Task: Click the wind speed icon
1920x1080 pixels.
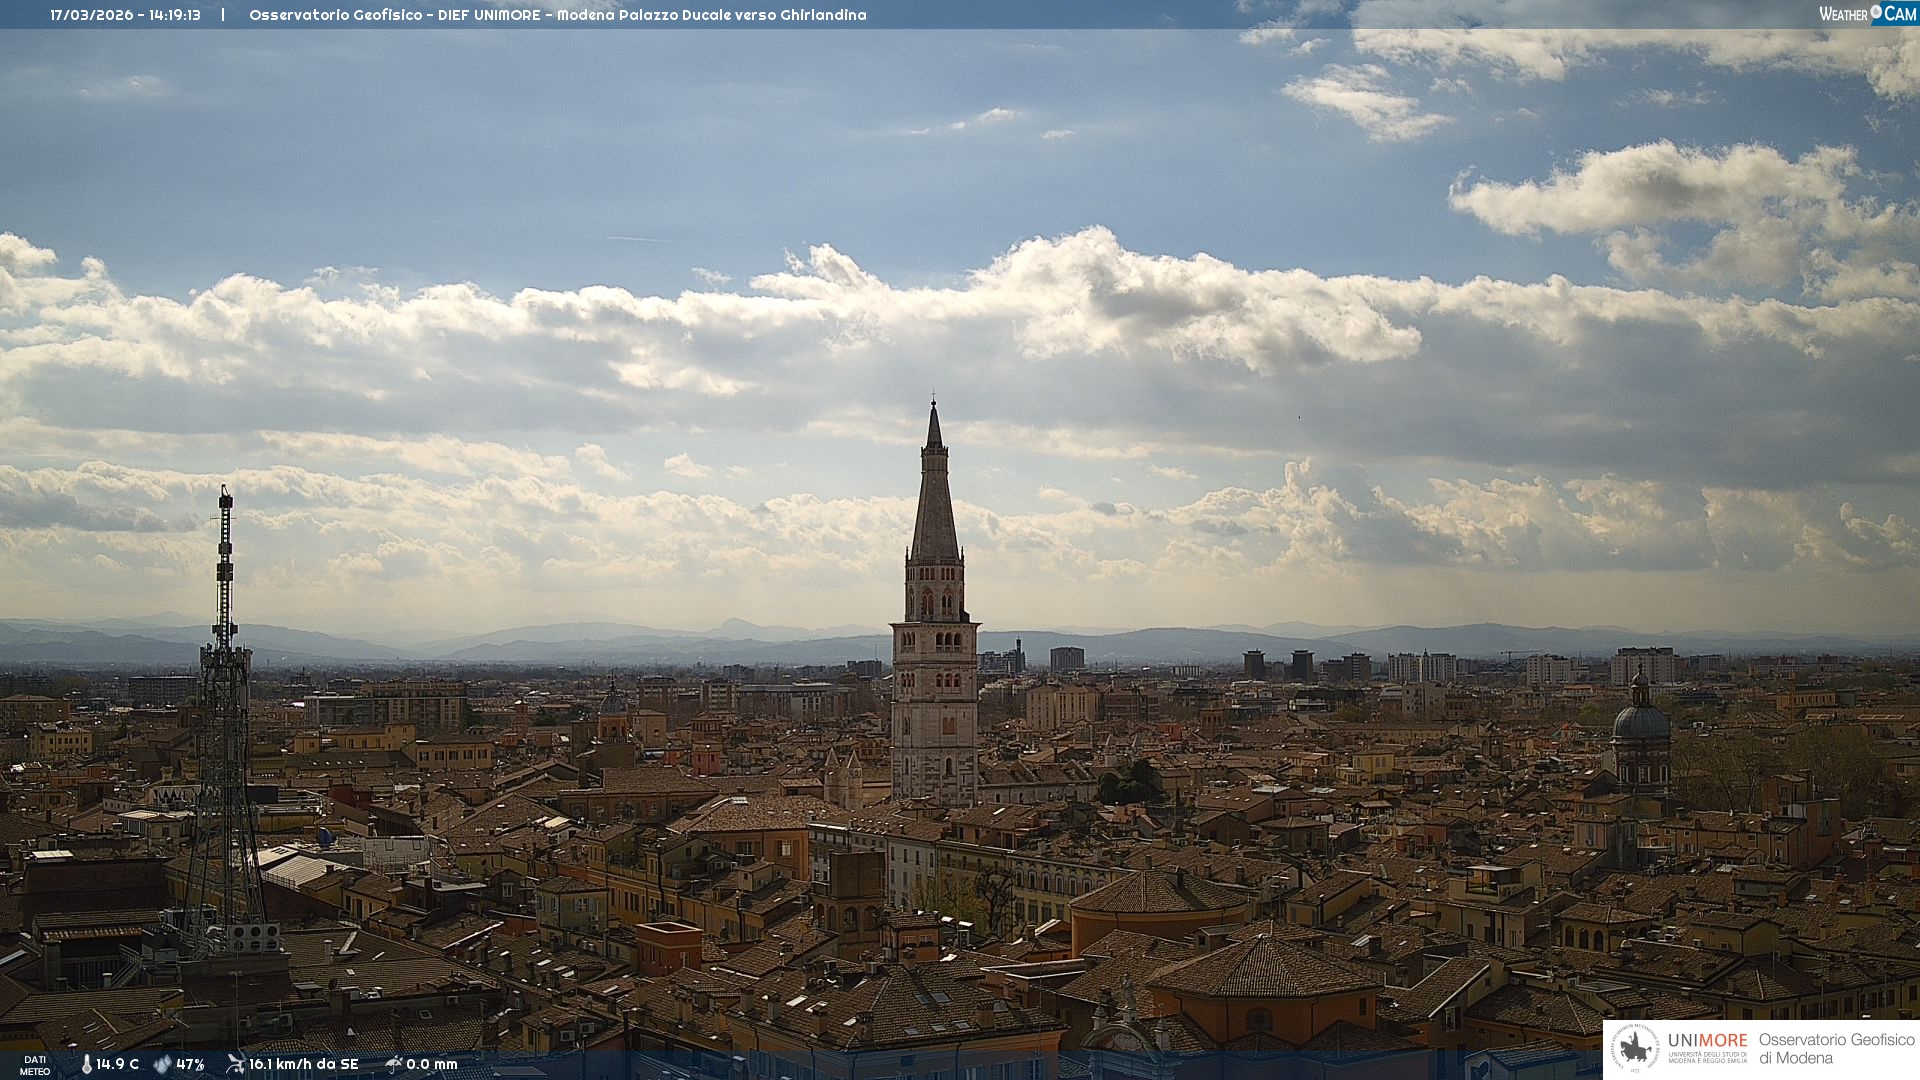Action: [235, 1064]
